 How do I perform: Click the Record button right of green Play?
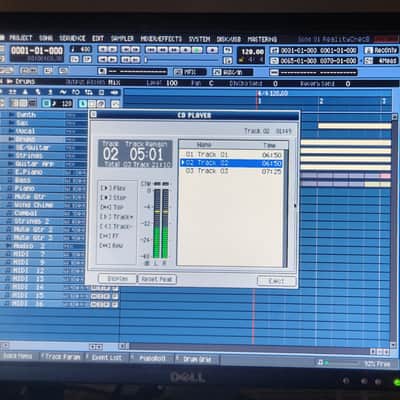point(212,50)
